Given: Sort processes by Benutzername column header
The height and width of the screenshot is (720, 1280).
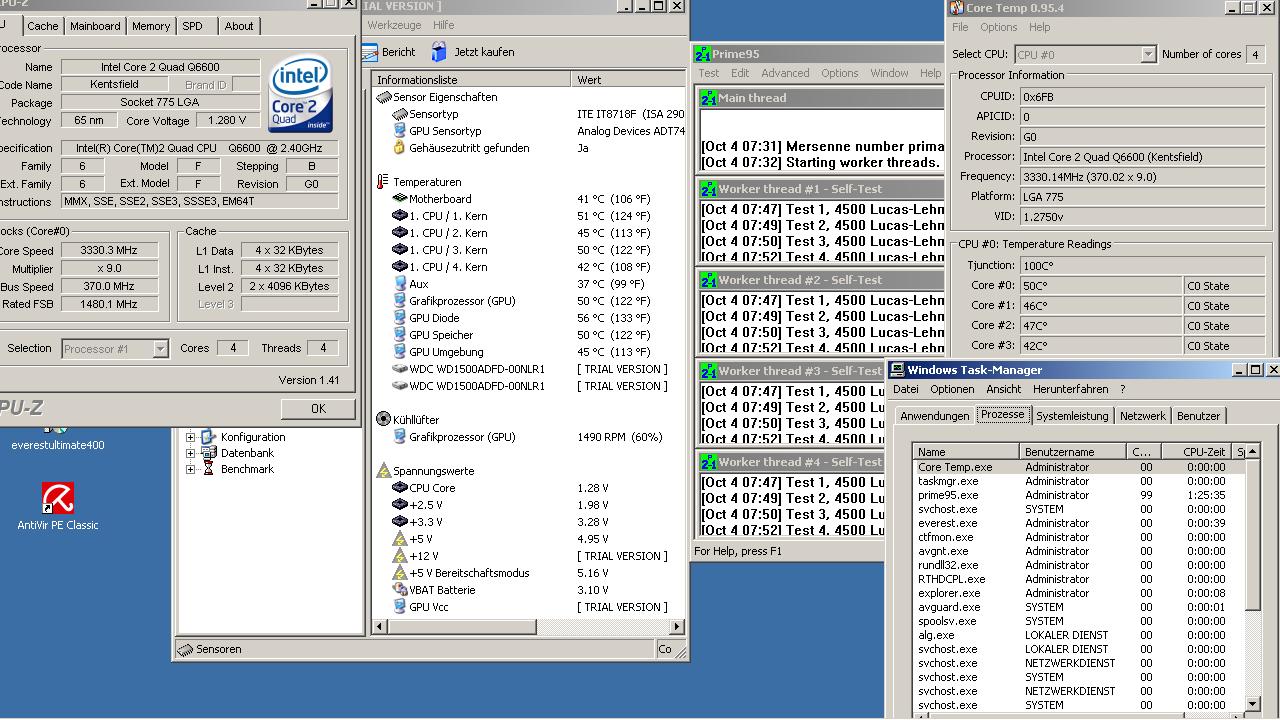Looking at the screenshot, I should 1074,452.
